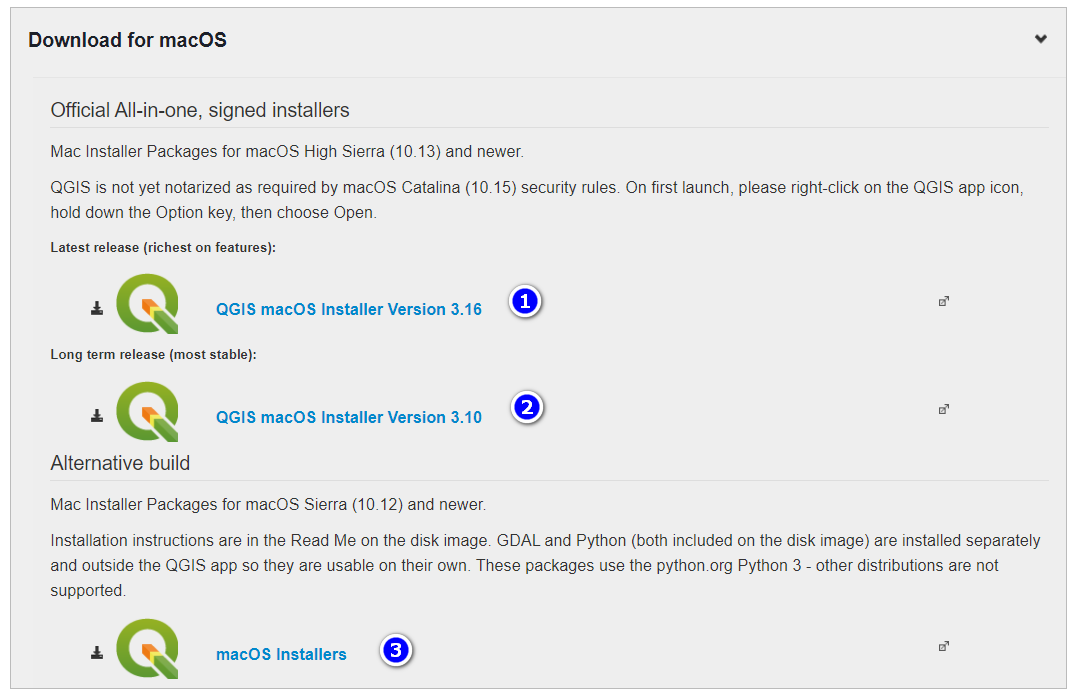The height and width of the screenshot is (695, 1075).
Task: Click the Official All-in-one, signed installers heading
Action: coord(200,110)
